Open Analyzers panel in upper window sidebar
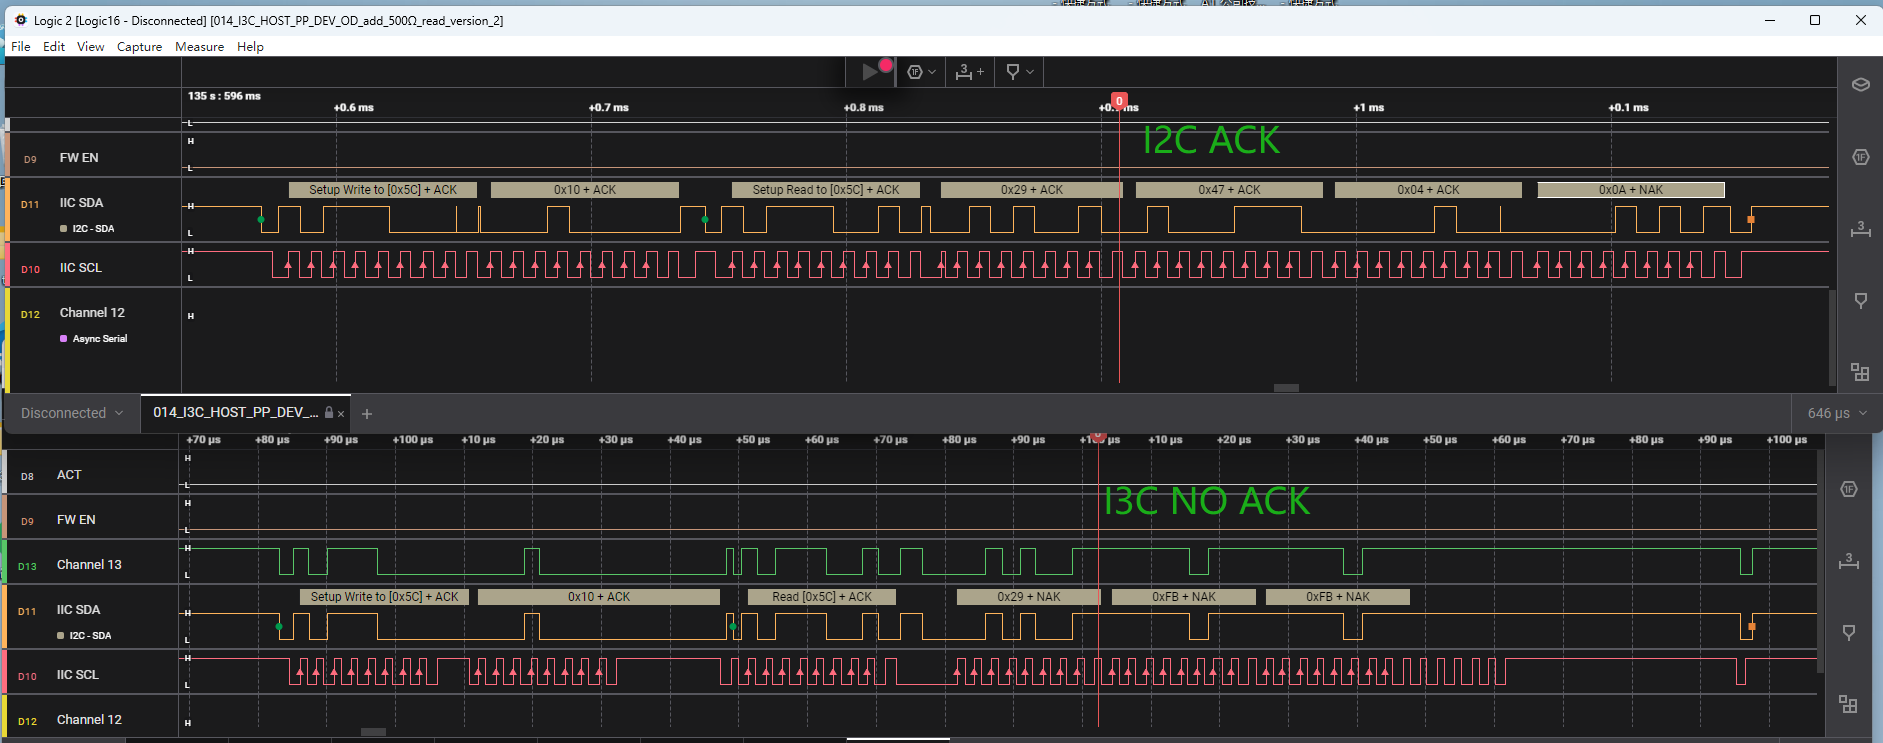The image size is (1883, 743). (1860, 157)
